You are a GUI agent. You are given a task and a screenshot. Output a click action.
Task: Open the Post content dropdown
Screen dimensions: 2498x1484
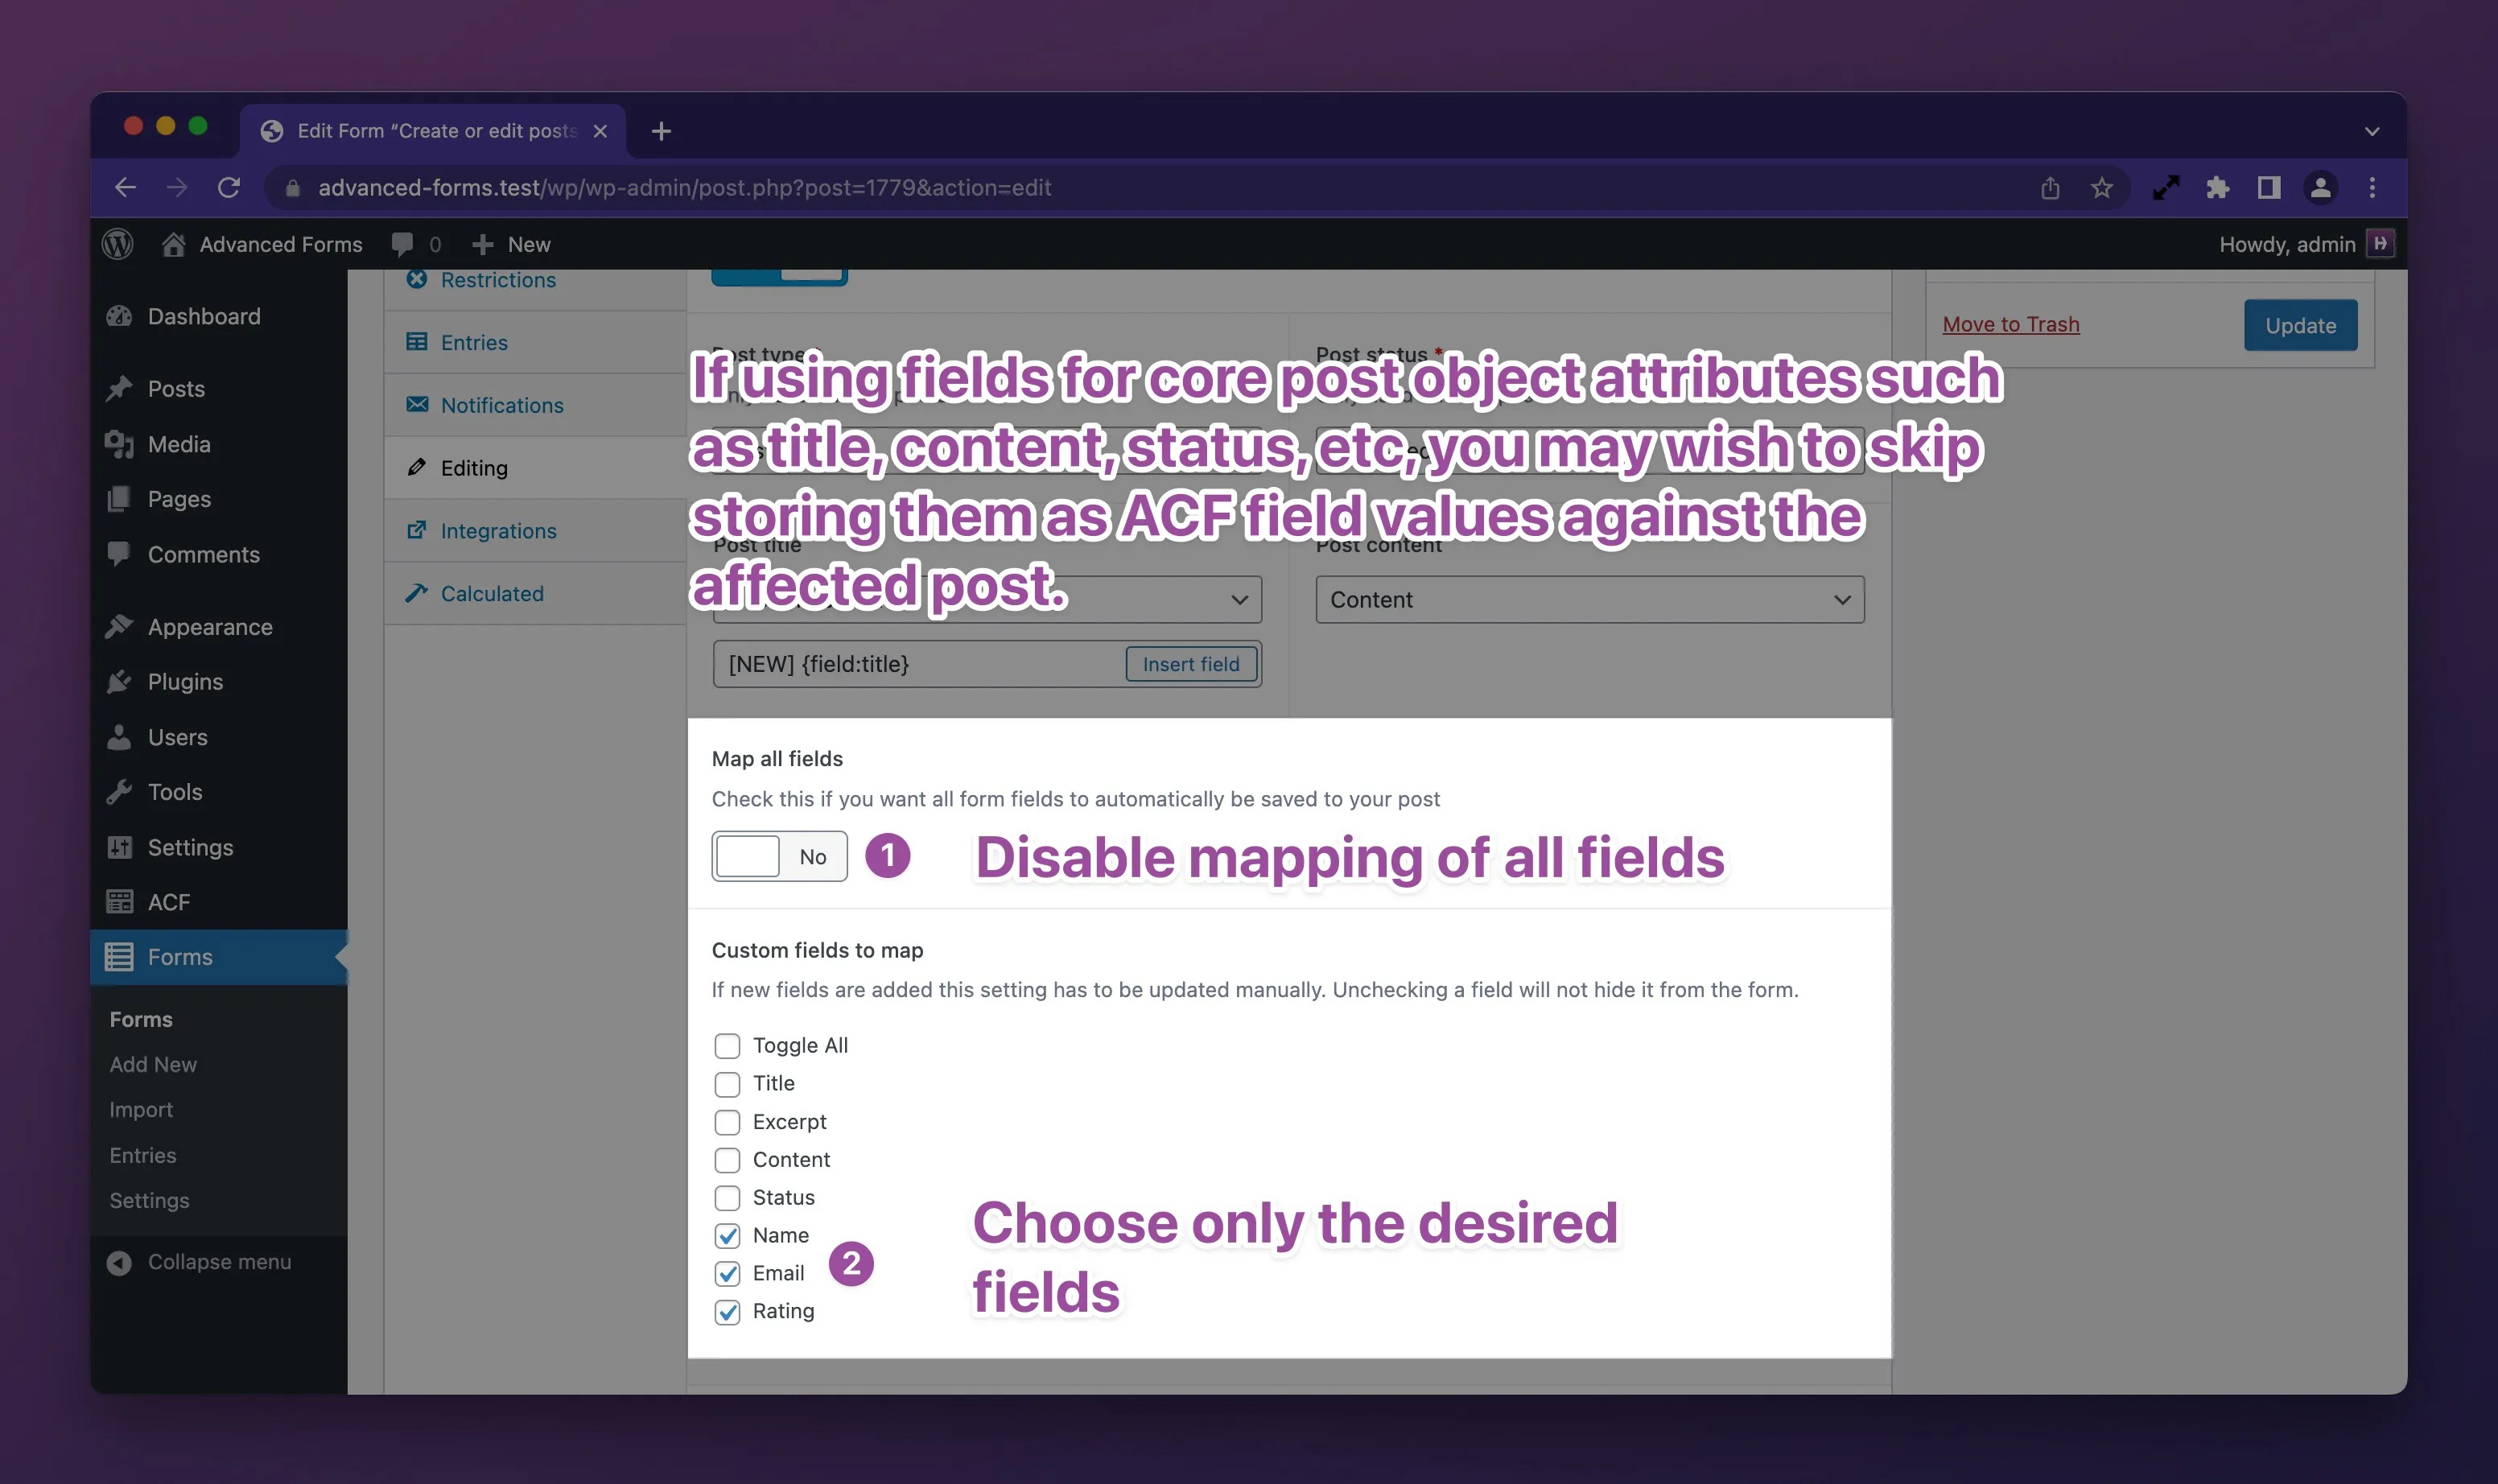pyautogui.click(x=1590, y=600)
